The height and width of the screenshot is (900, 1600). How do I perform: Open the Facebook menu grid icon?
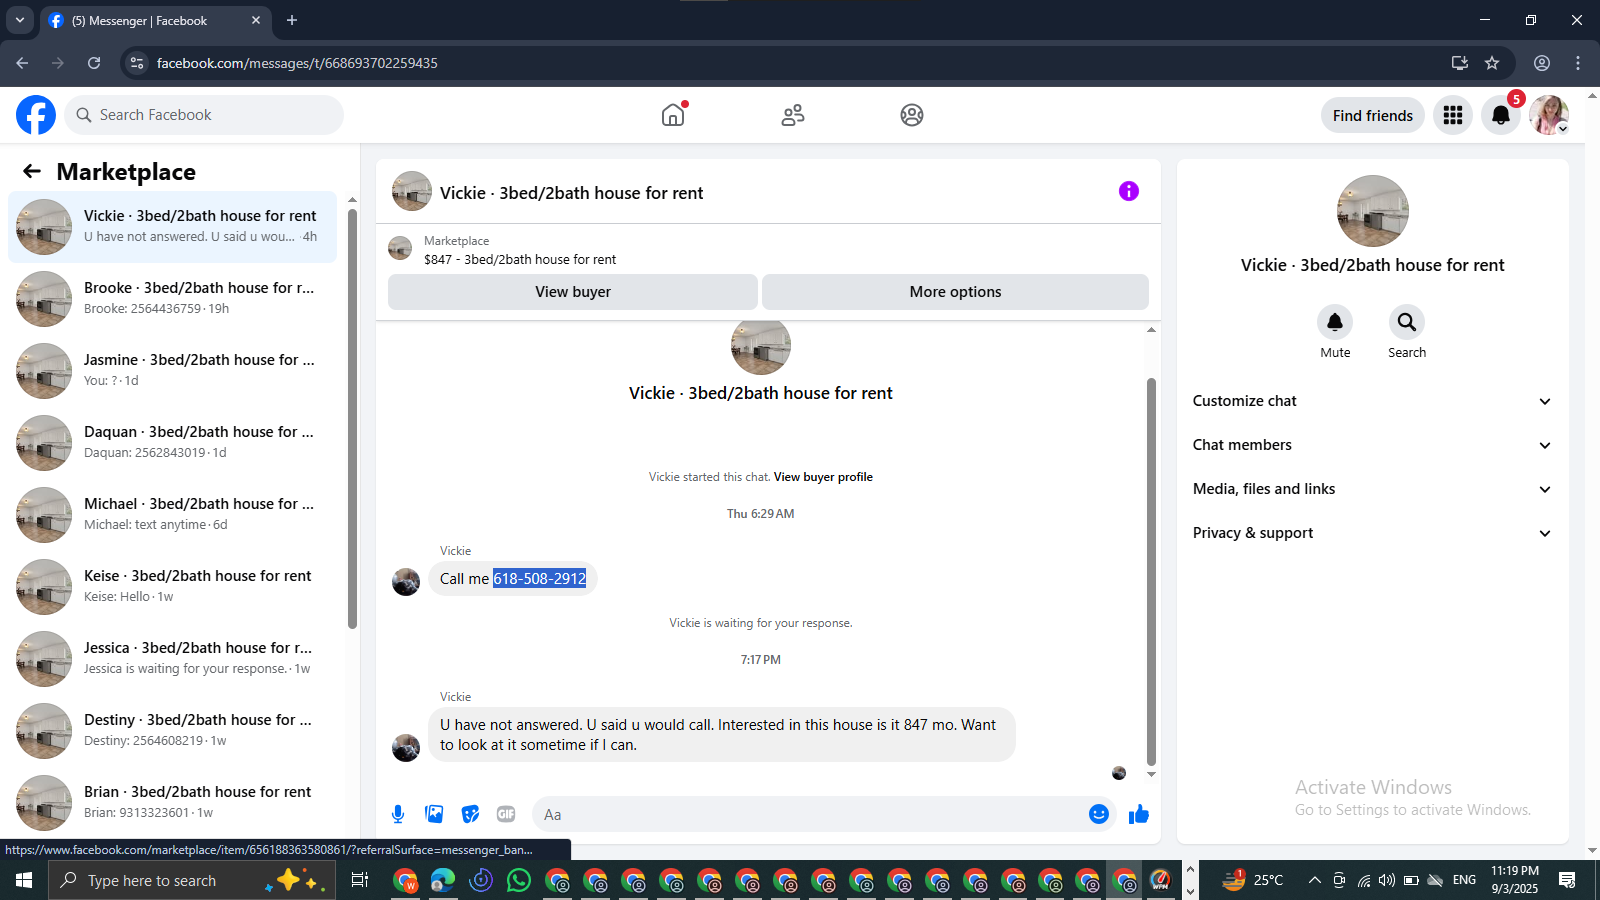[1453, 115]
